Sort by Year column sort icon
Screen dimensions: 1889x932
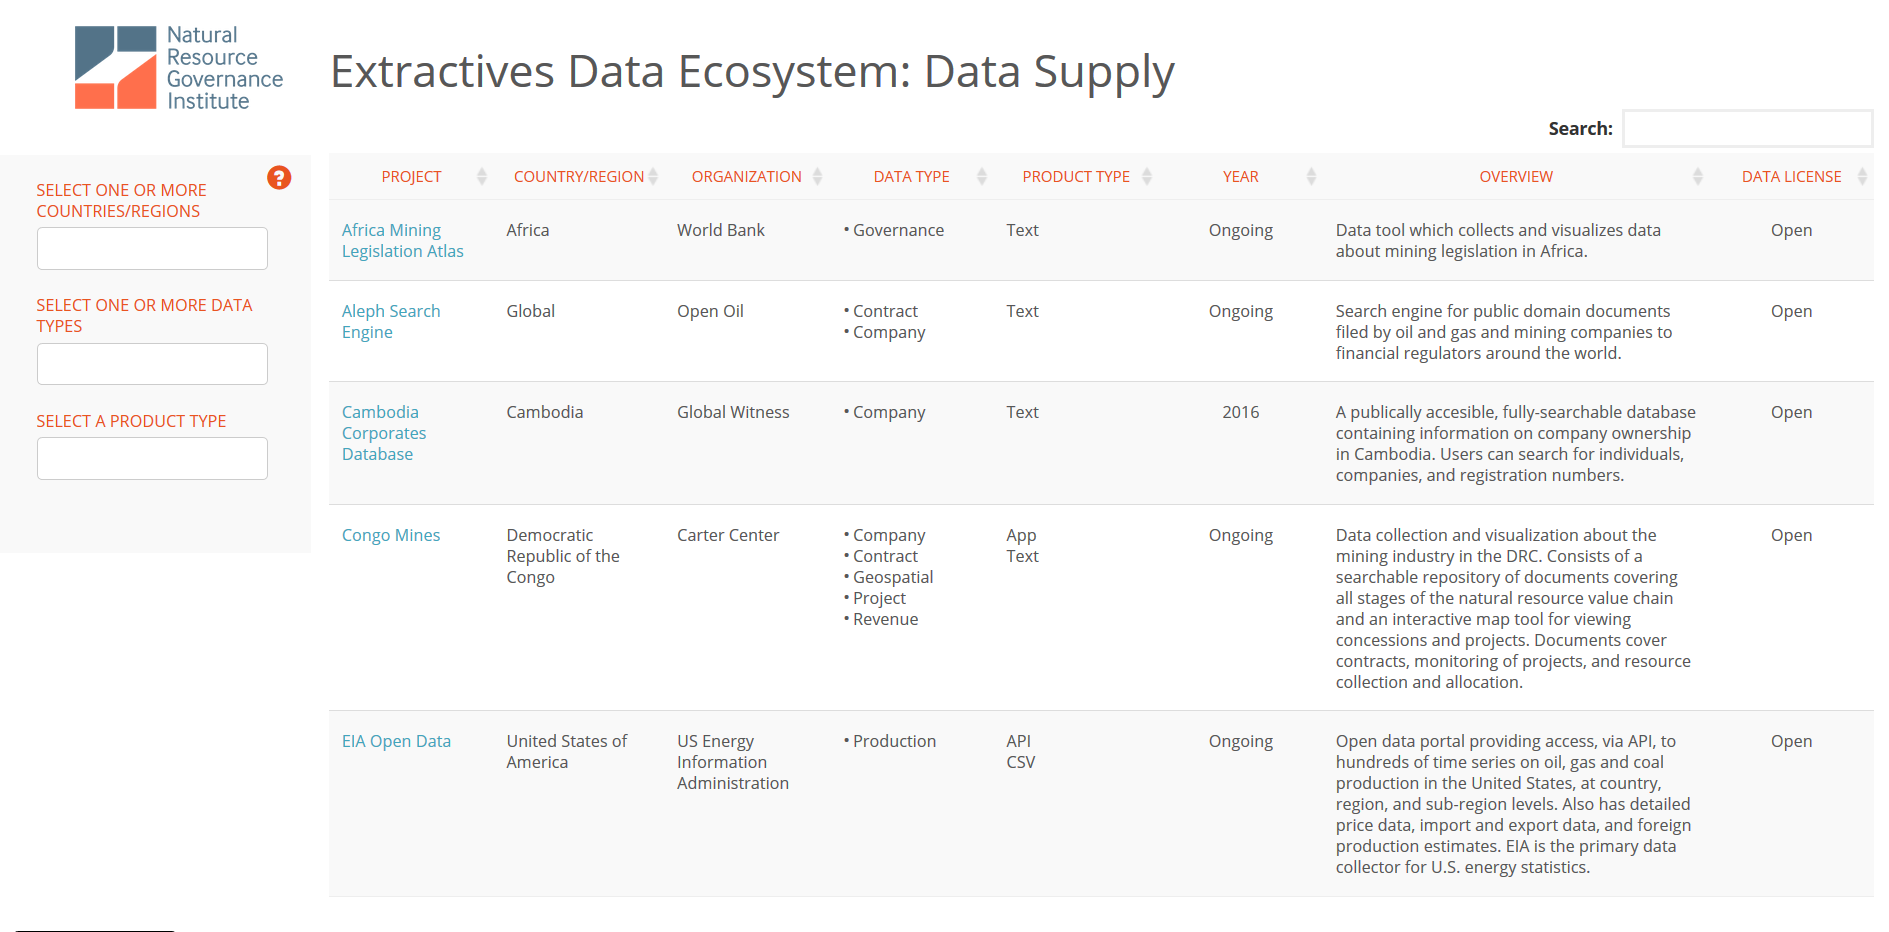pos(1311,177)
